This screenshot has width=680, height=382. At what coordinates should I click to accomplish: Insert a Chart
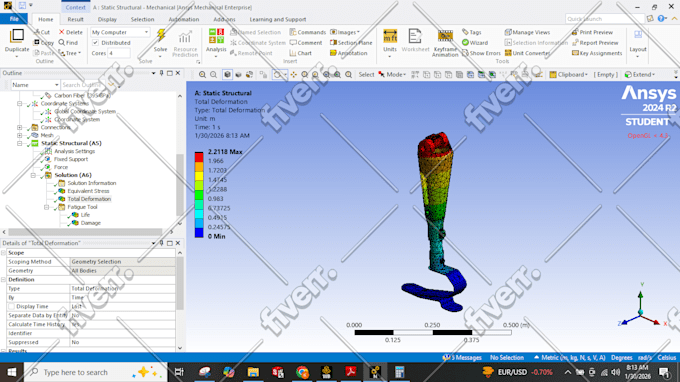tap(301, 53)
